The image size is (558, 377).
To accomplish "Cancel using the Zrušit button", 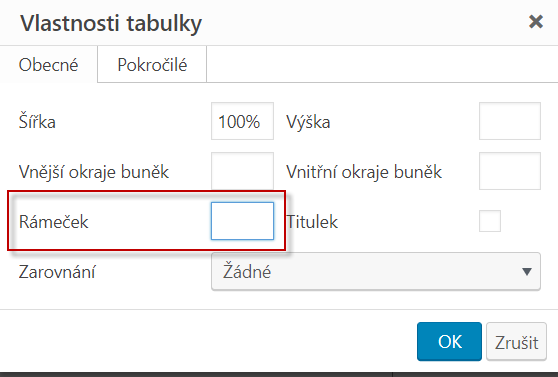I will click(x=516, y=342).
